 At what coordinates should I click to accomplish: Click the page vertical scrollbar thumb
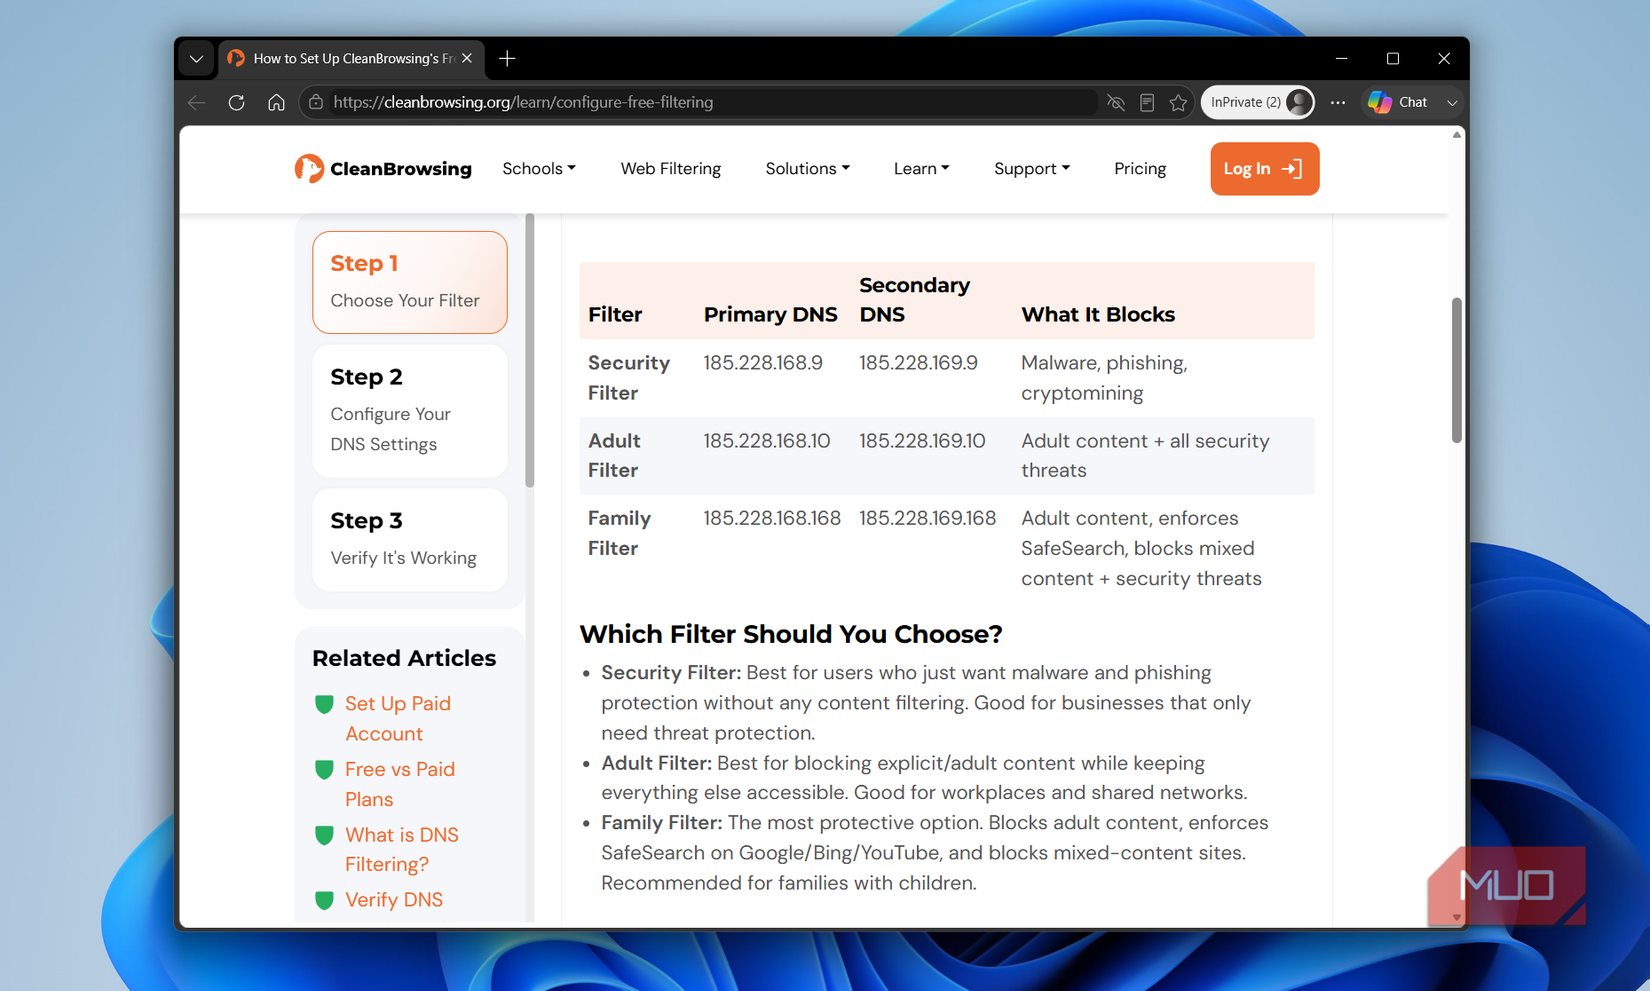[x=1457, y=370]
